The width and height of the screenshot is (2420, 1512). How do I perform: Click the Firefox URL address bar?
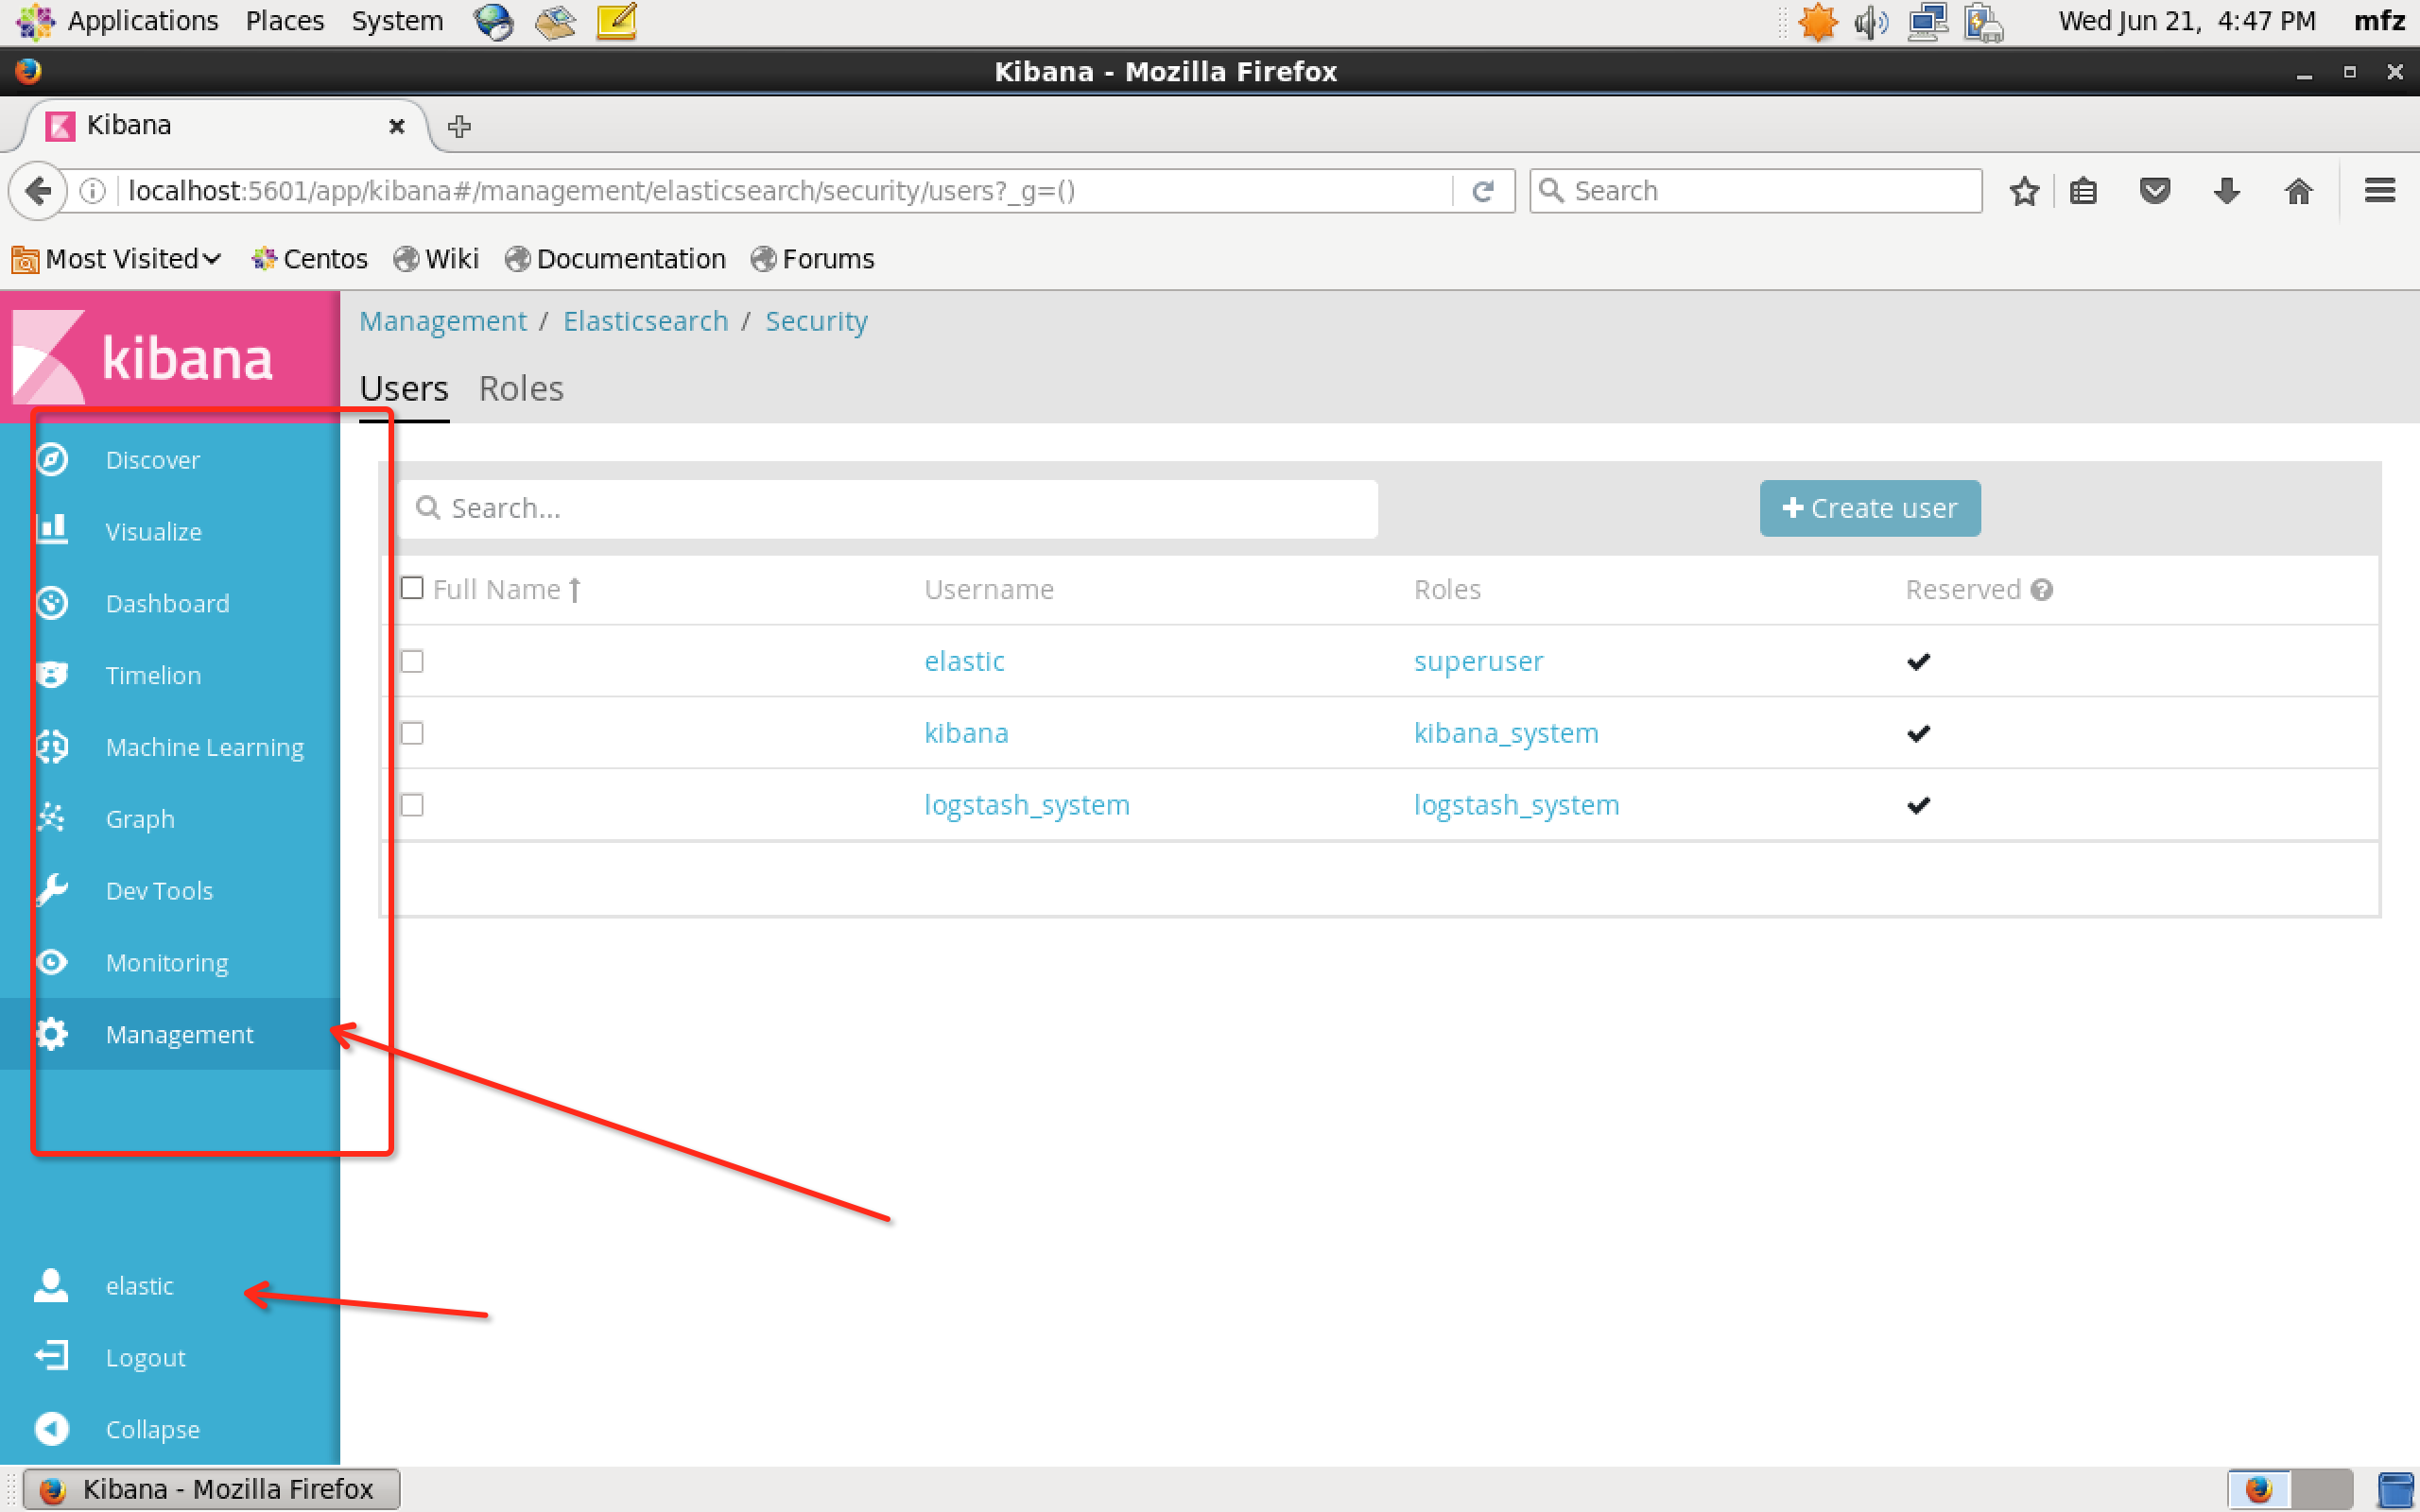780,190
